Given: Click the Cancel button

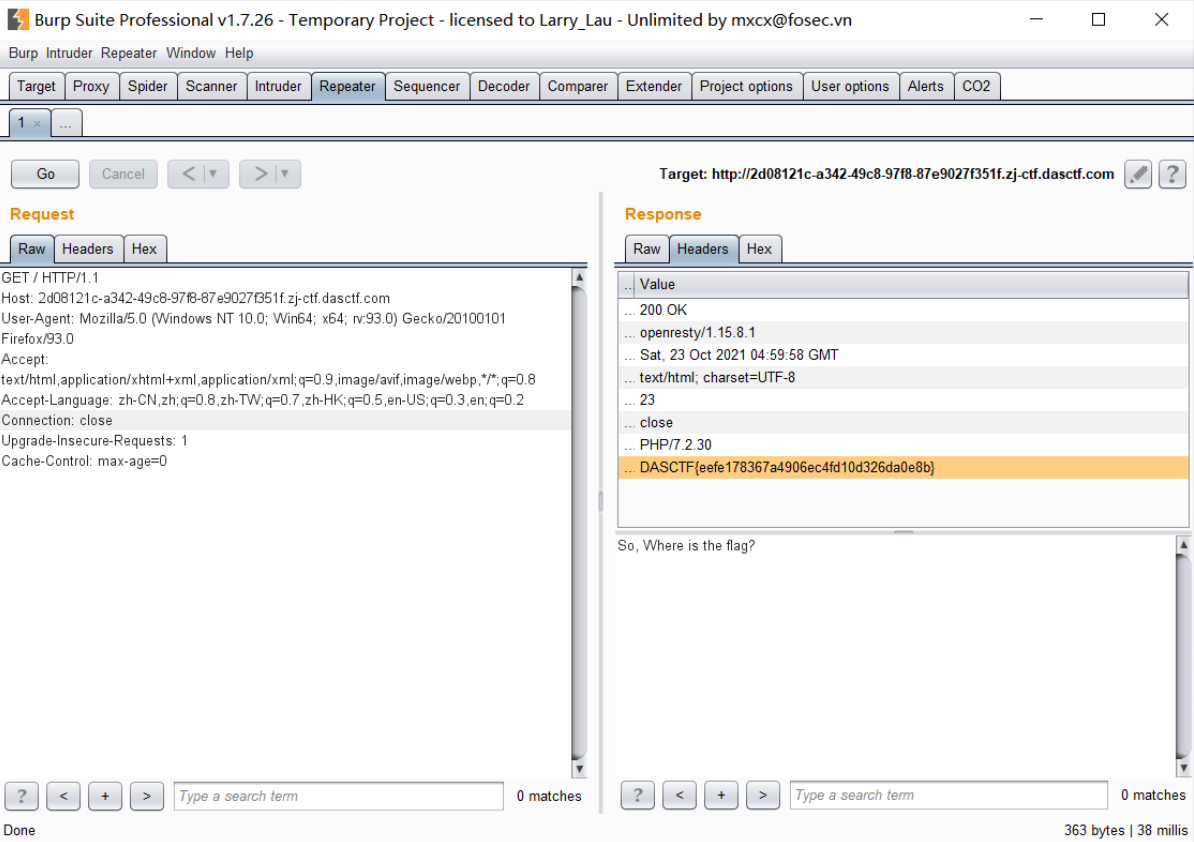Looking at the screenshot, I should click(x=123, y=174).
